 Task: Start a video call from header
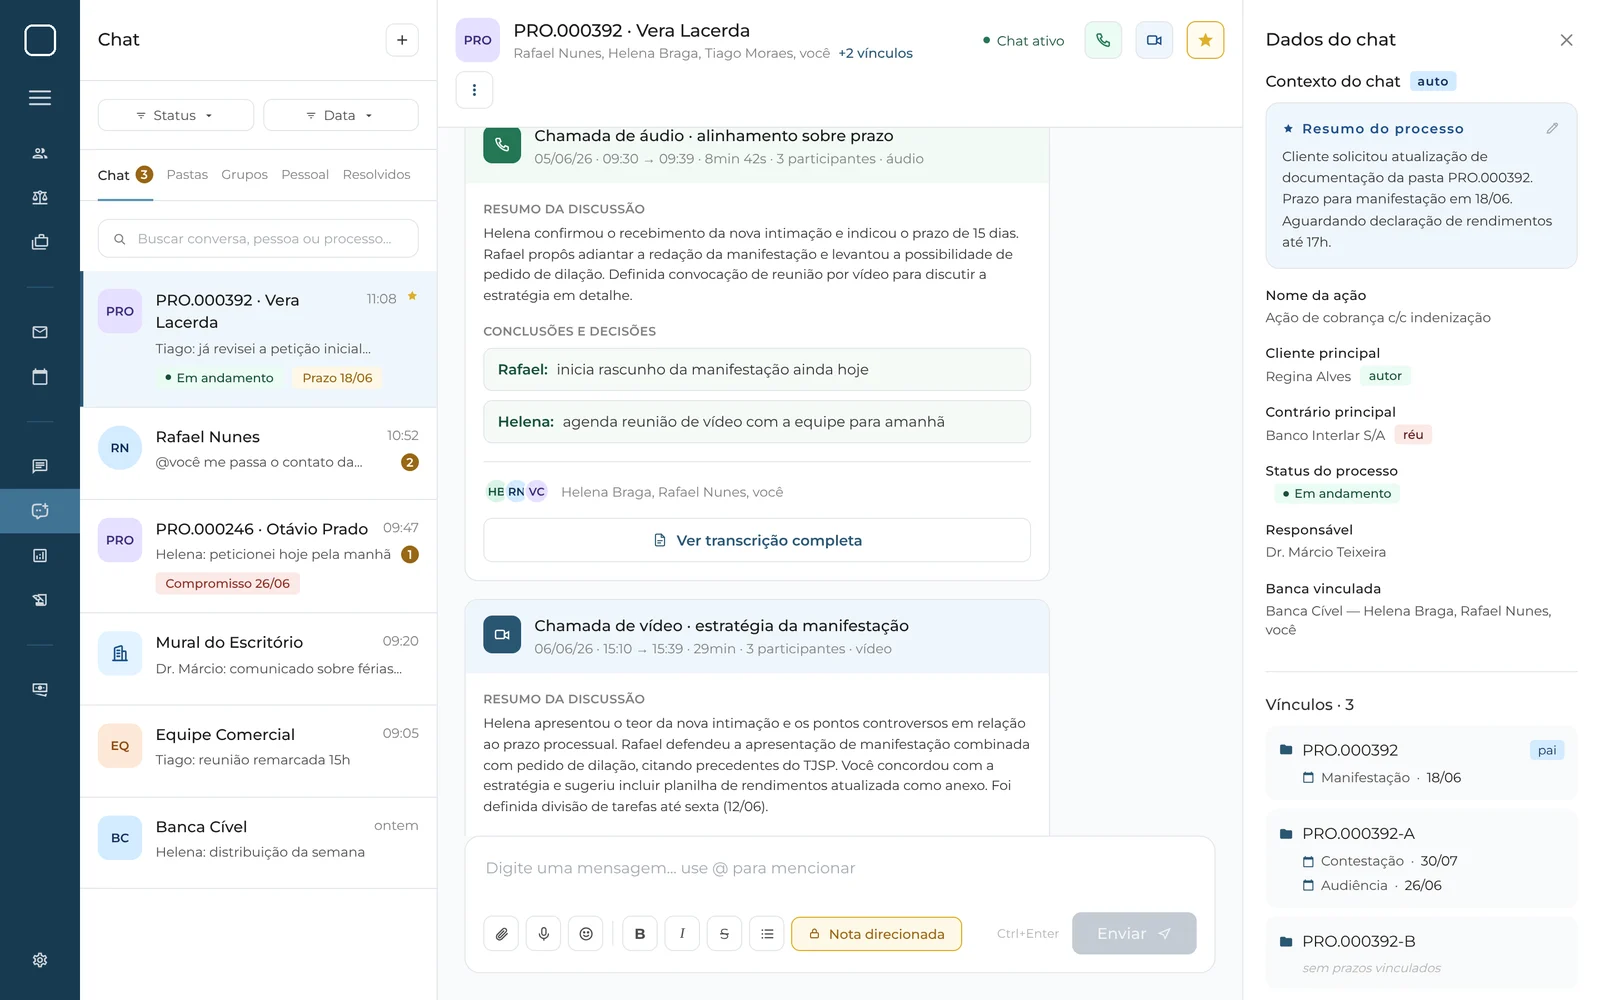1154,40
